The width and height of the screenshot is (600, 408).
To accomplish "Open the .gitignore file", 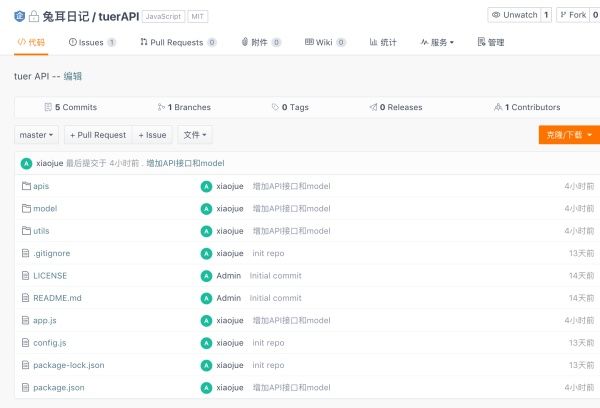I will coord(52,253).
